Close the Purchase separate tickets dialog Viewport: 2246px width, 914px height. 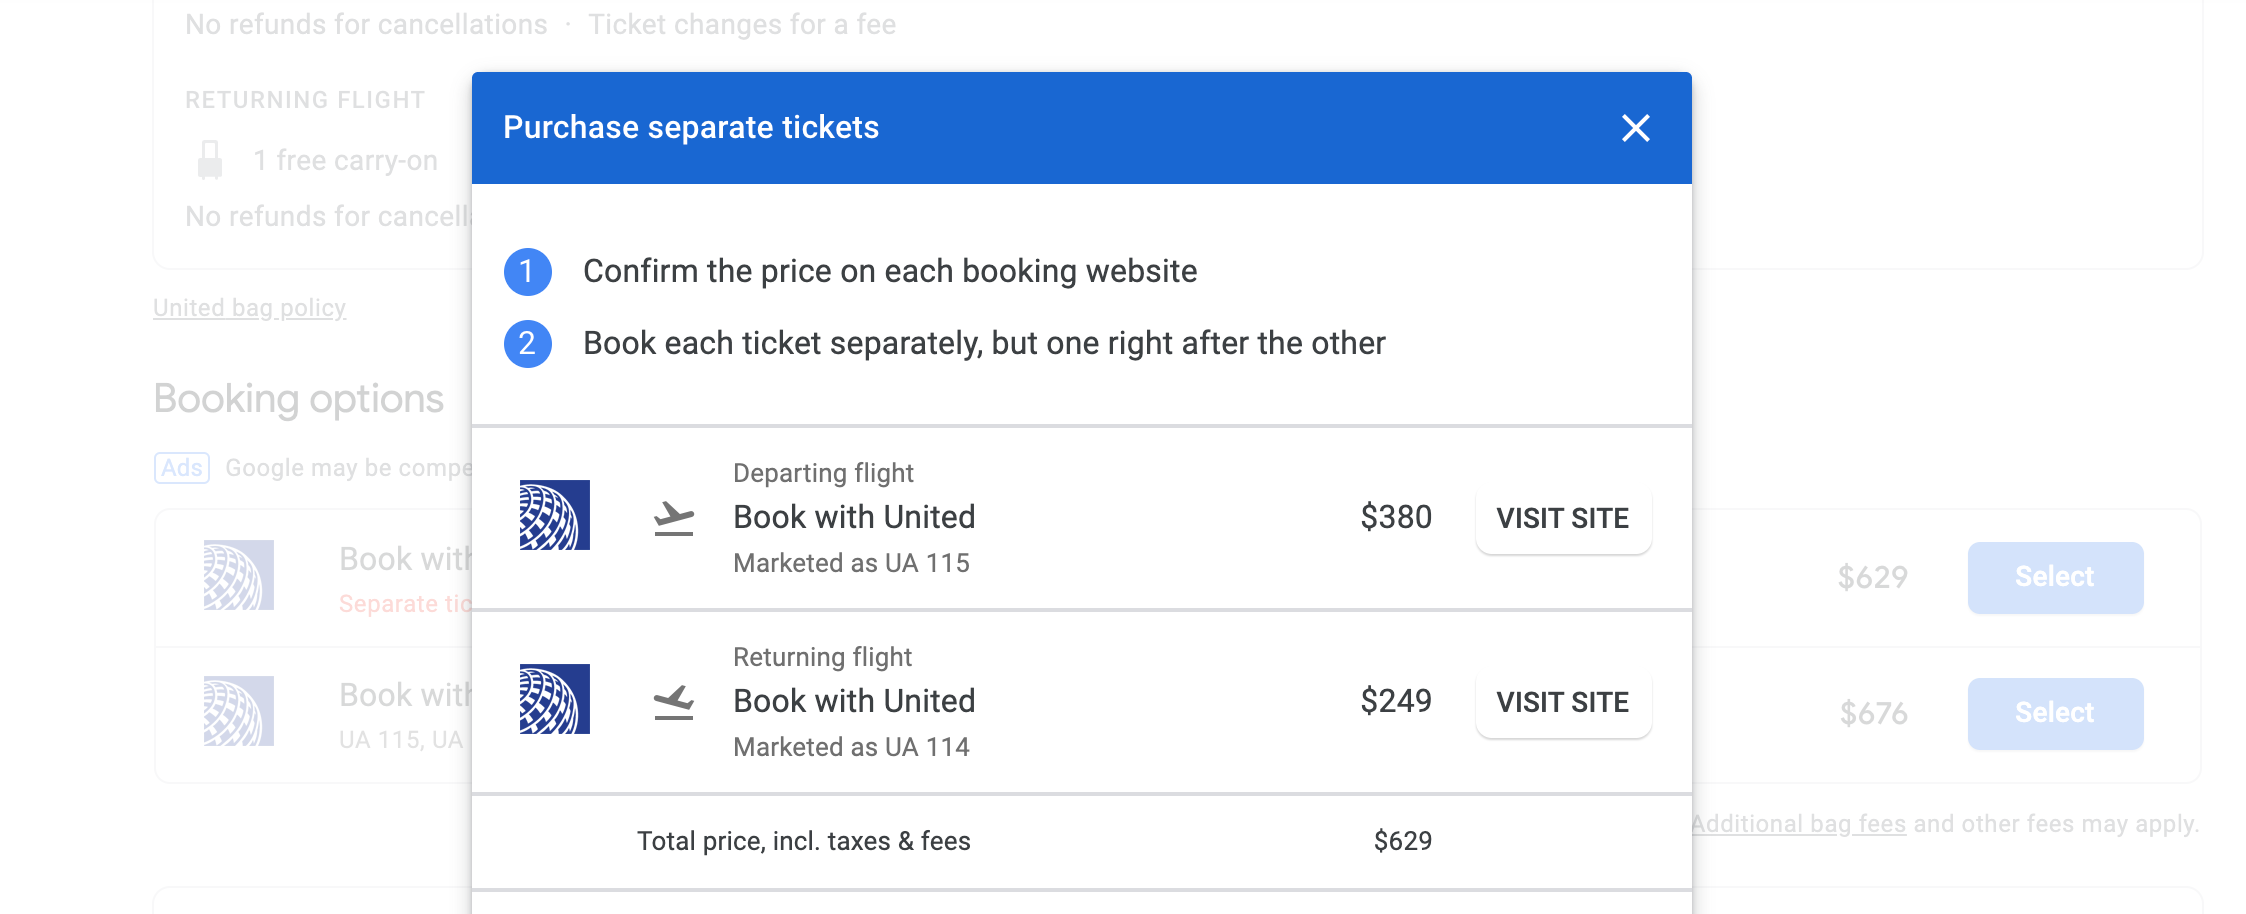point(1635,128)
